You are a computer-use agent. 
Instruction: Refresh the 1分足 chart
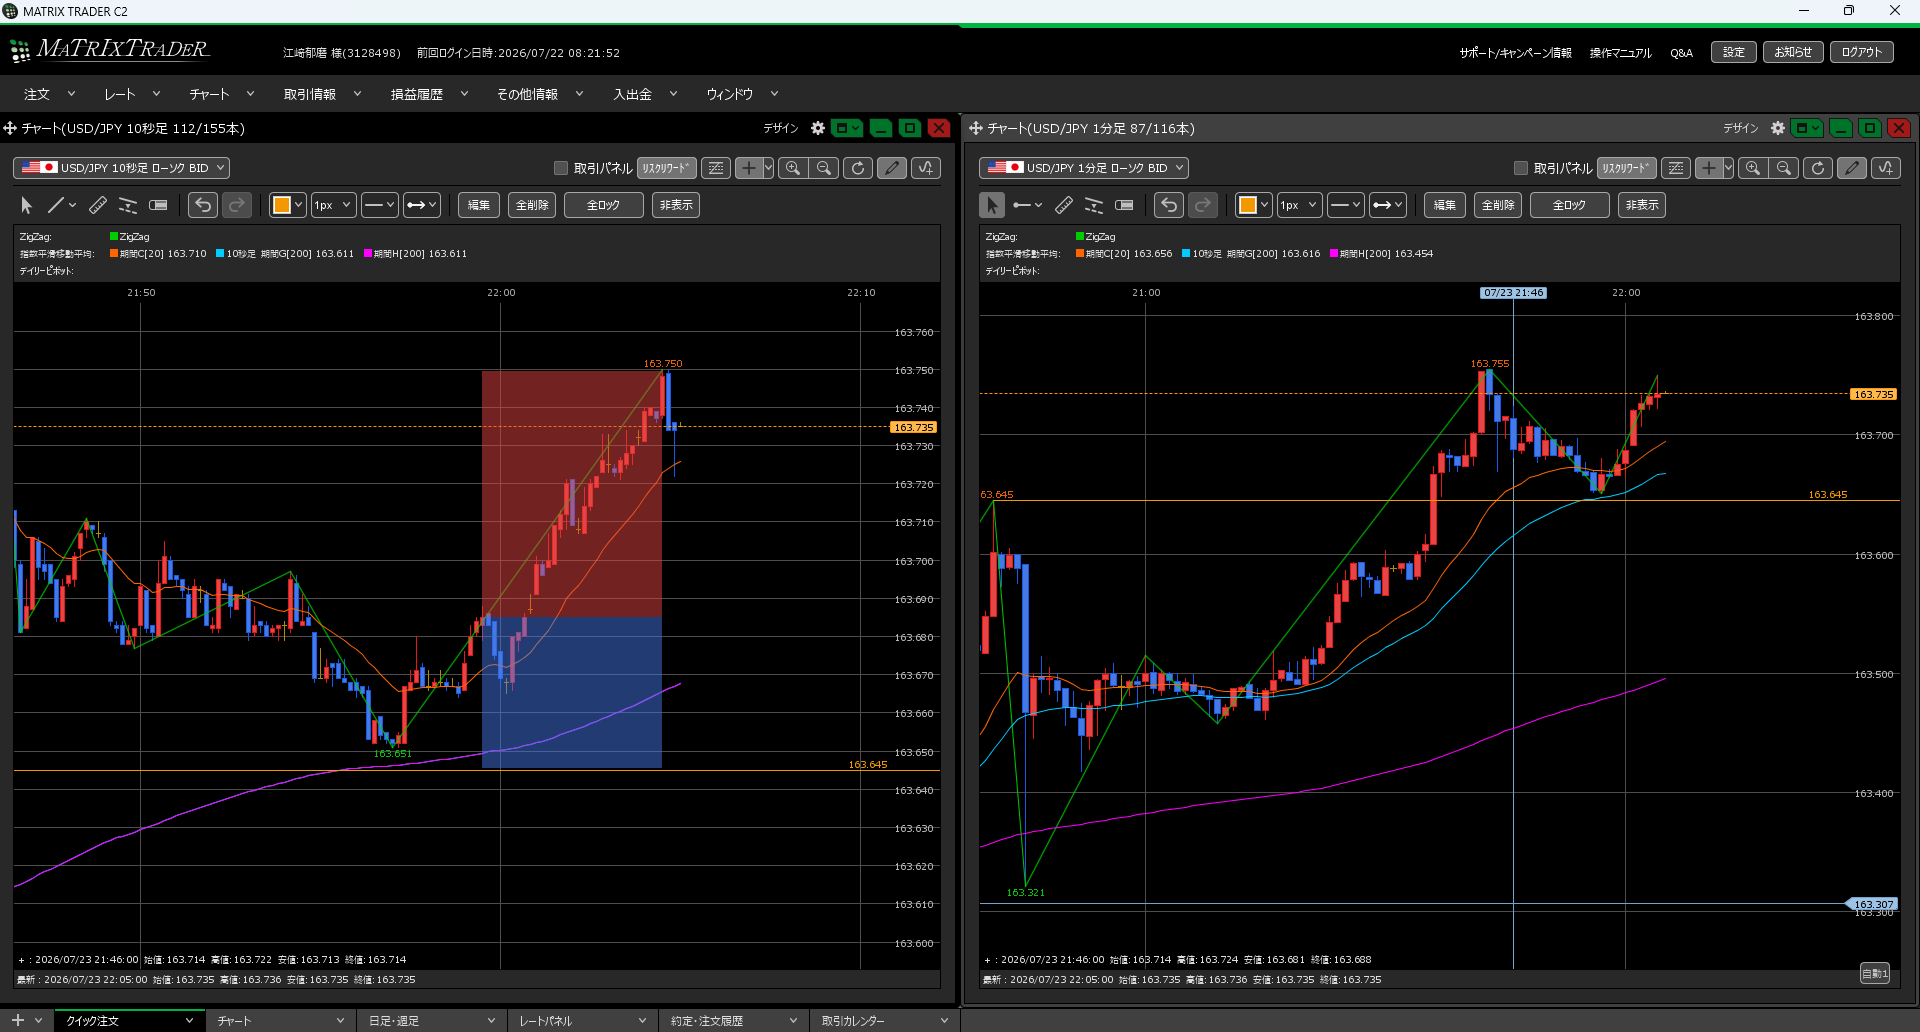pos(1818,168)
